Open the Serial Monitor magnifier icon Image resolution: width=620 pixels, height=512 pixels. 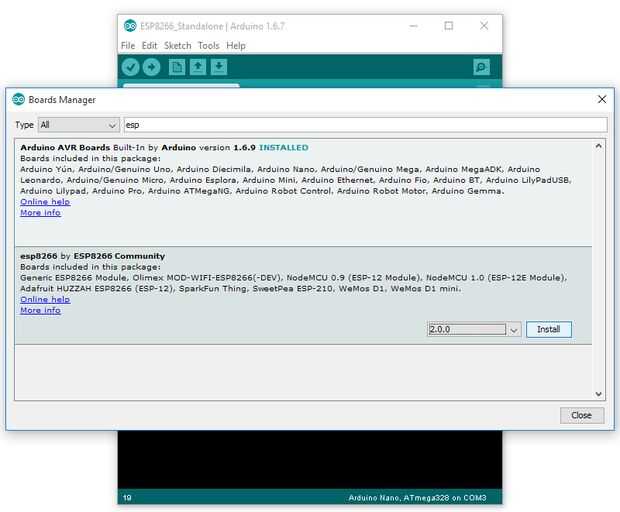pyautogui.click(x=482, y=67)
